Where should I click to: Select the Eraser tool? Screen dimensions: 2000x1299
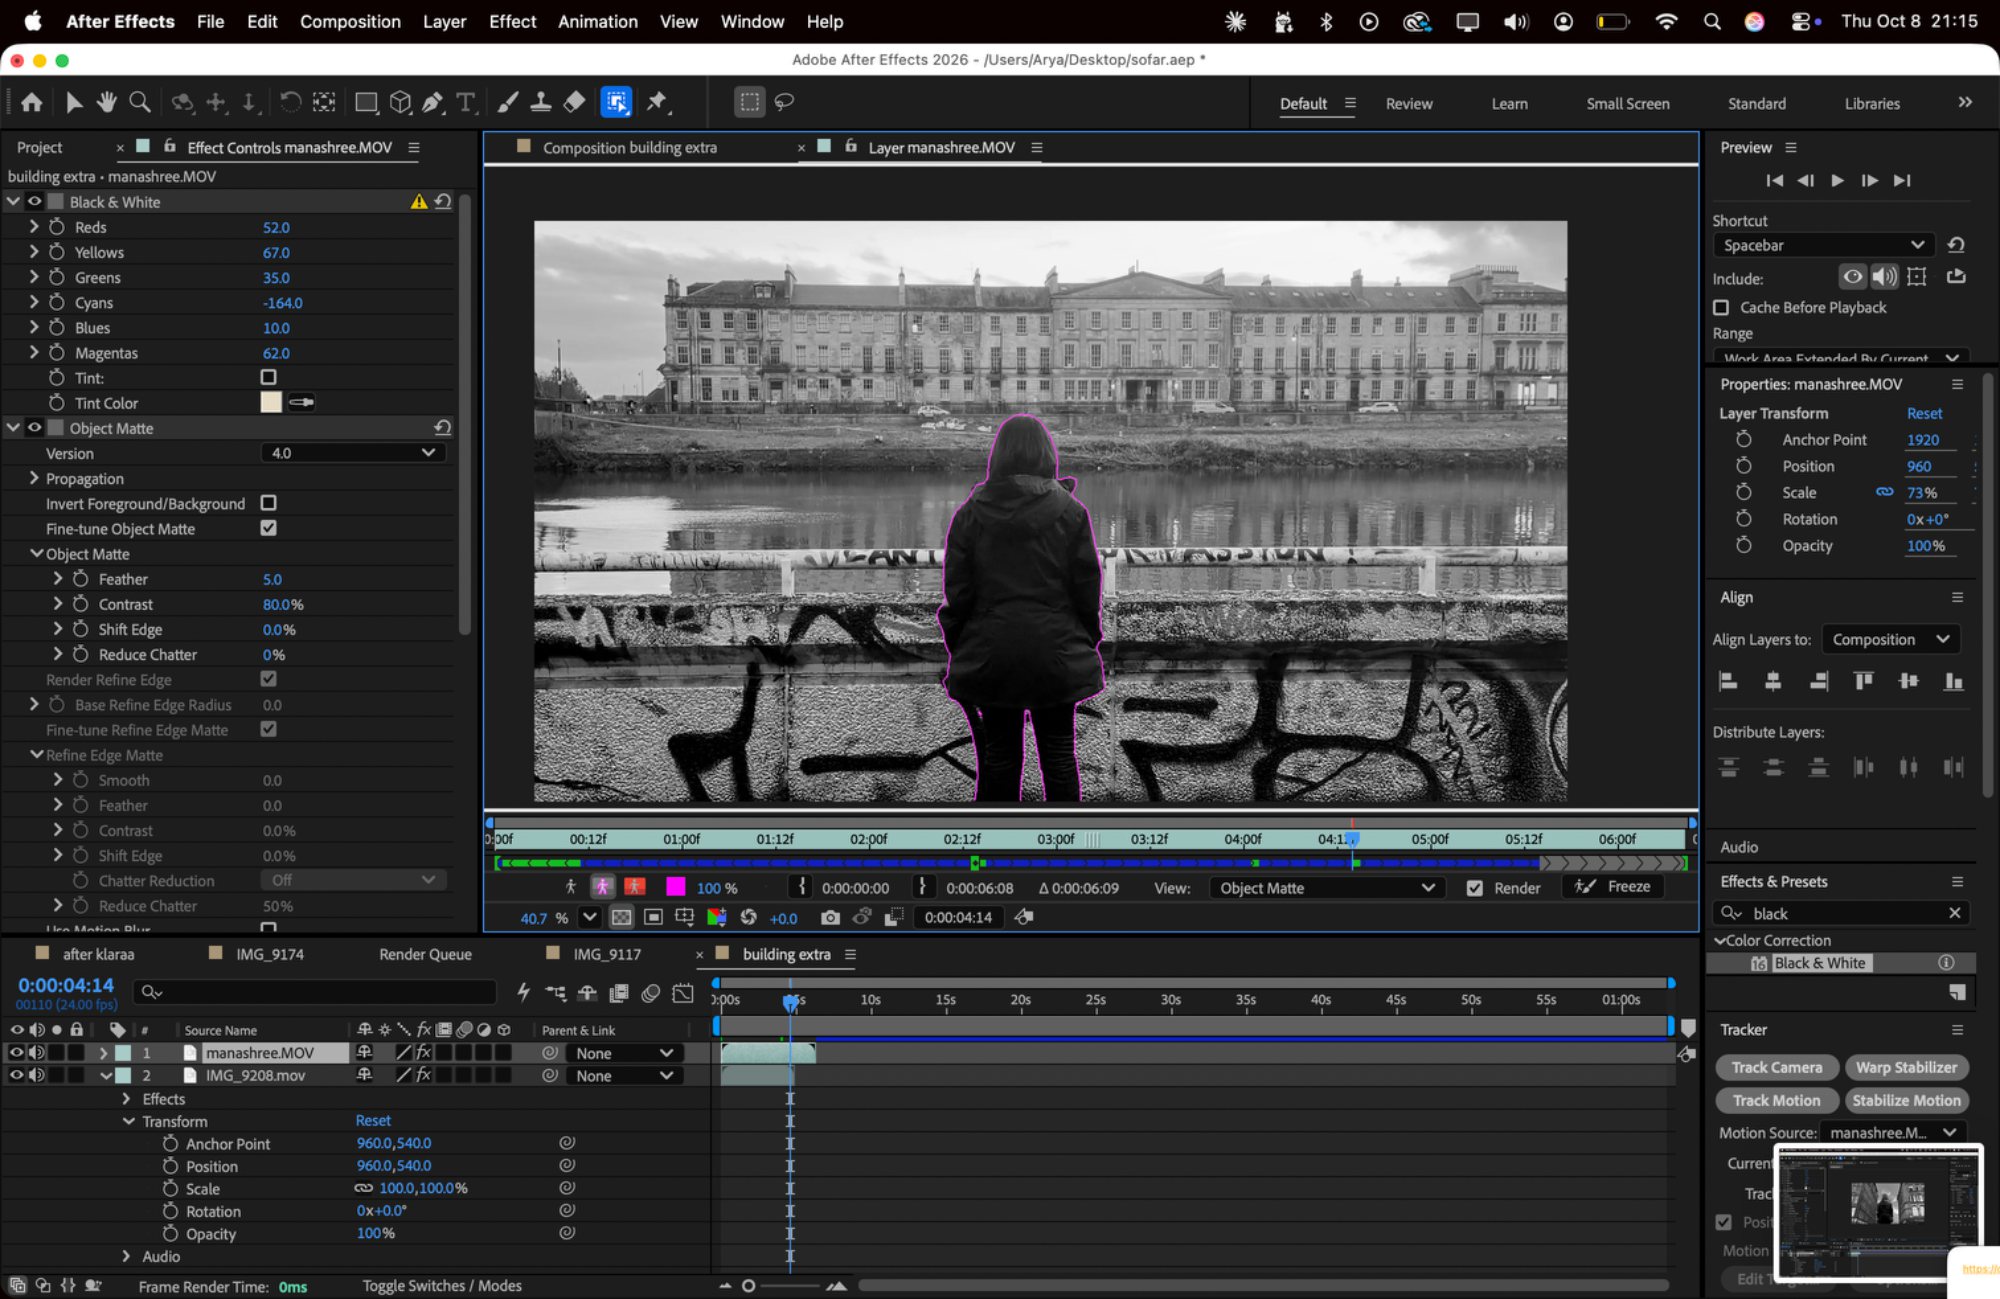(x=574, y=102)
